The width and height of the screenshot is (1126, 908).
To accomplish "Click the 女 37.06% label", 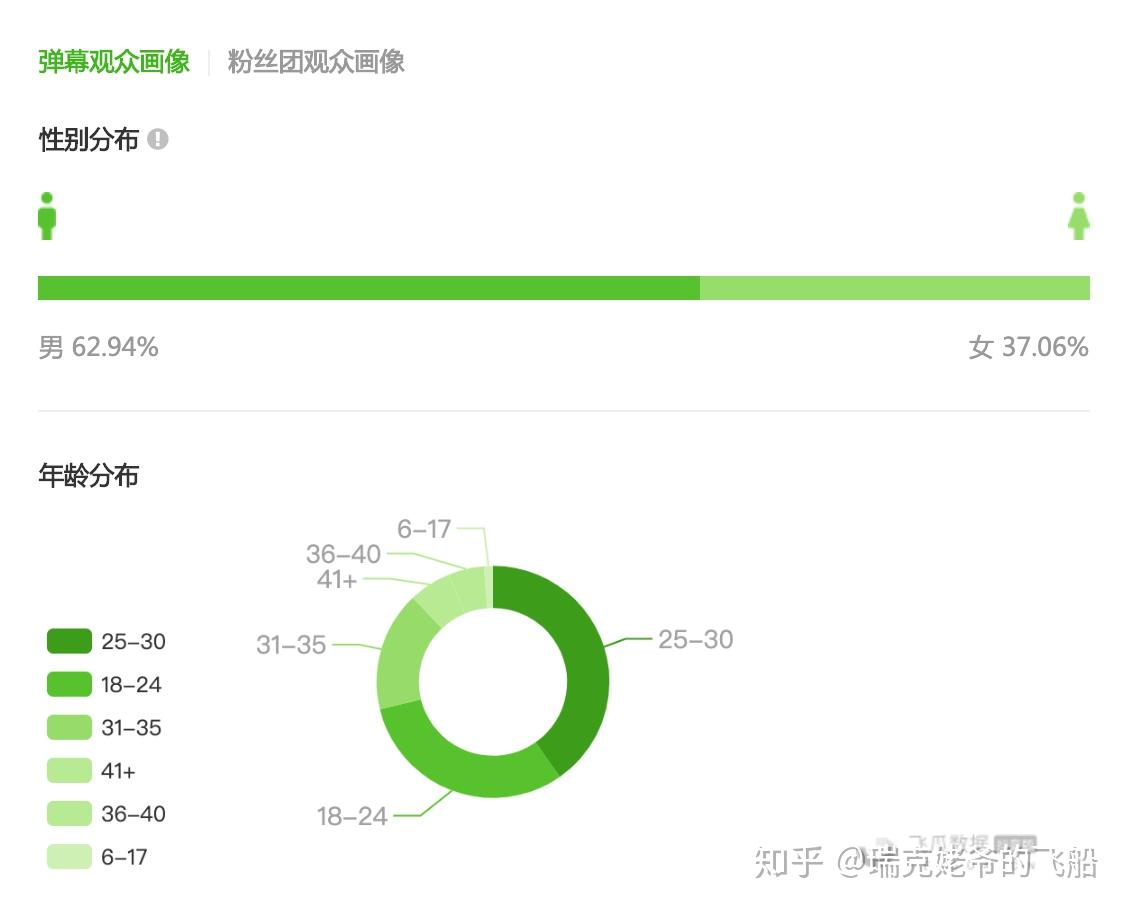I will click(x=1028, y=347).
